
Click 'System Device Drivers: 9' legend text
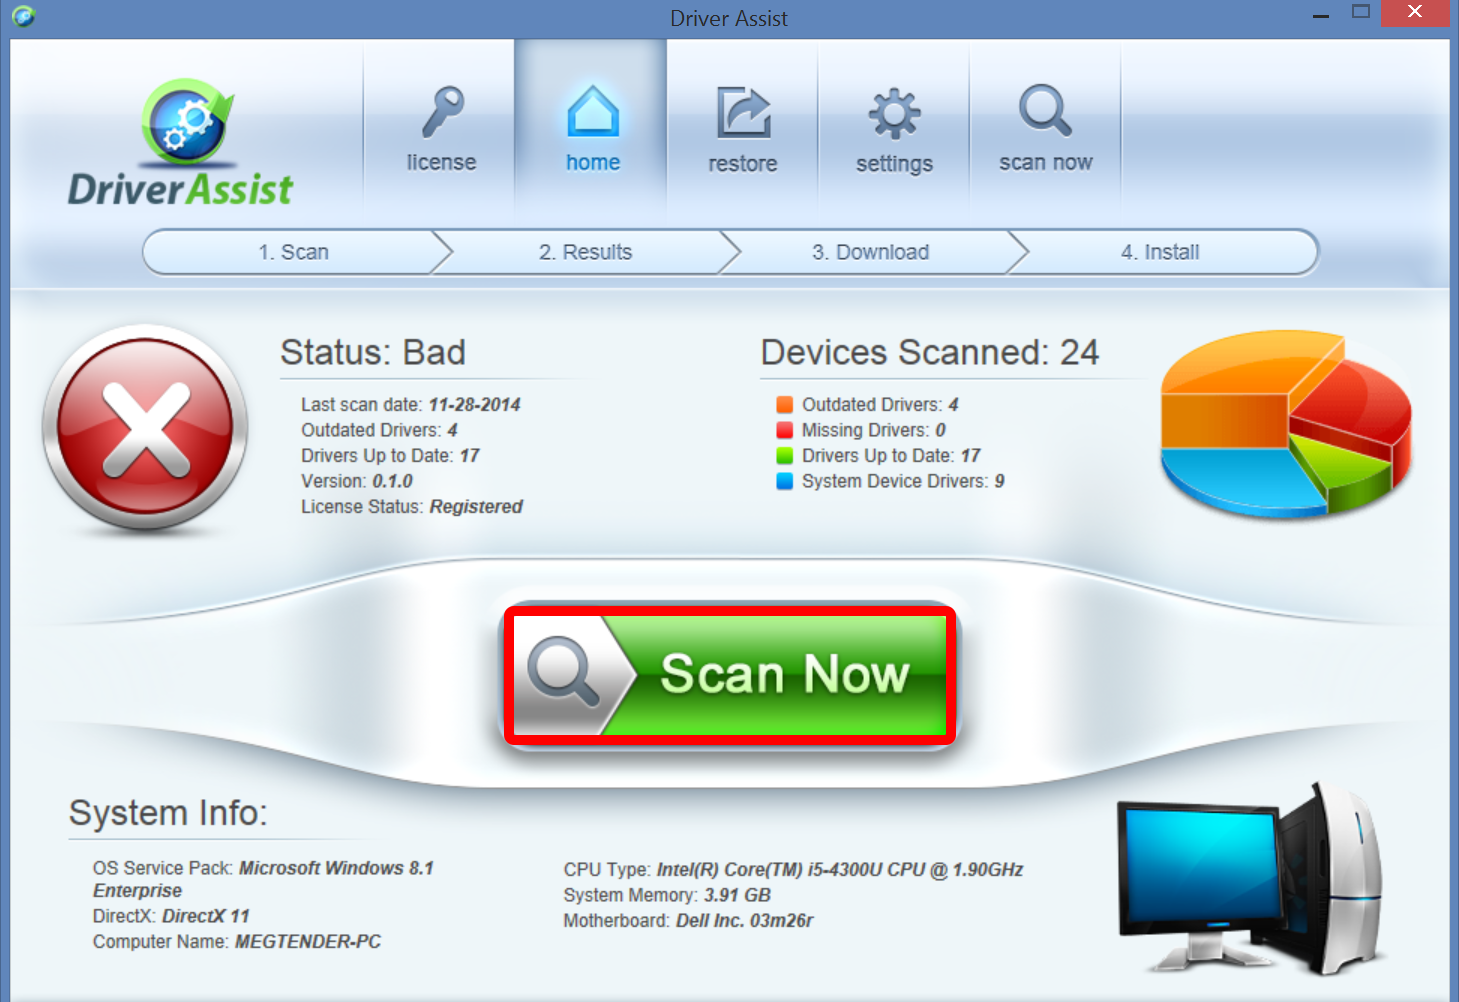click(x=903, y=481)
